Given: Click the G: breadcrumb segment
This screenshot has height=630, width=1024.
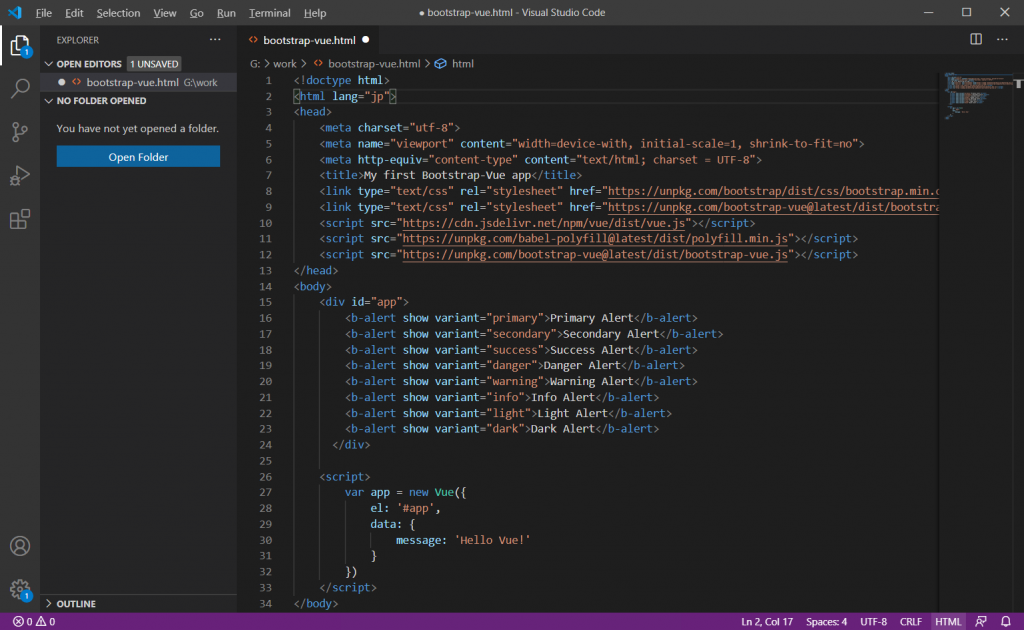Looking at the screenshot, I should (255, 64).
